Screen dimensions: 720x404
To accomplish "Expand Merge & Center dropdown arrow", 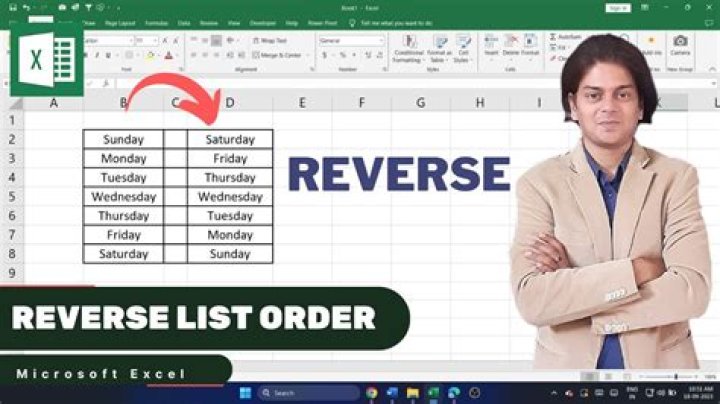I will pos(308,55).
